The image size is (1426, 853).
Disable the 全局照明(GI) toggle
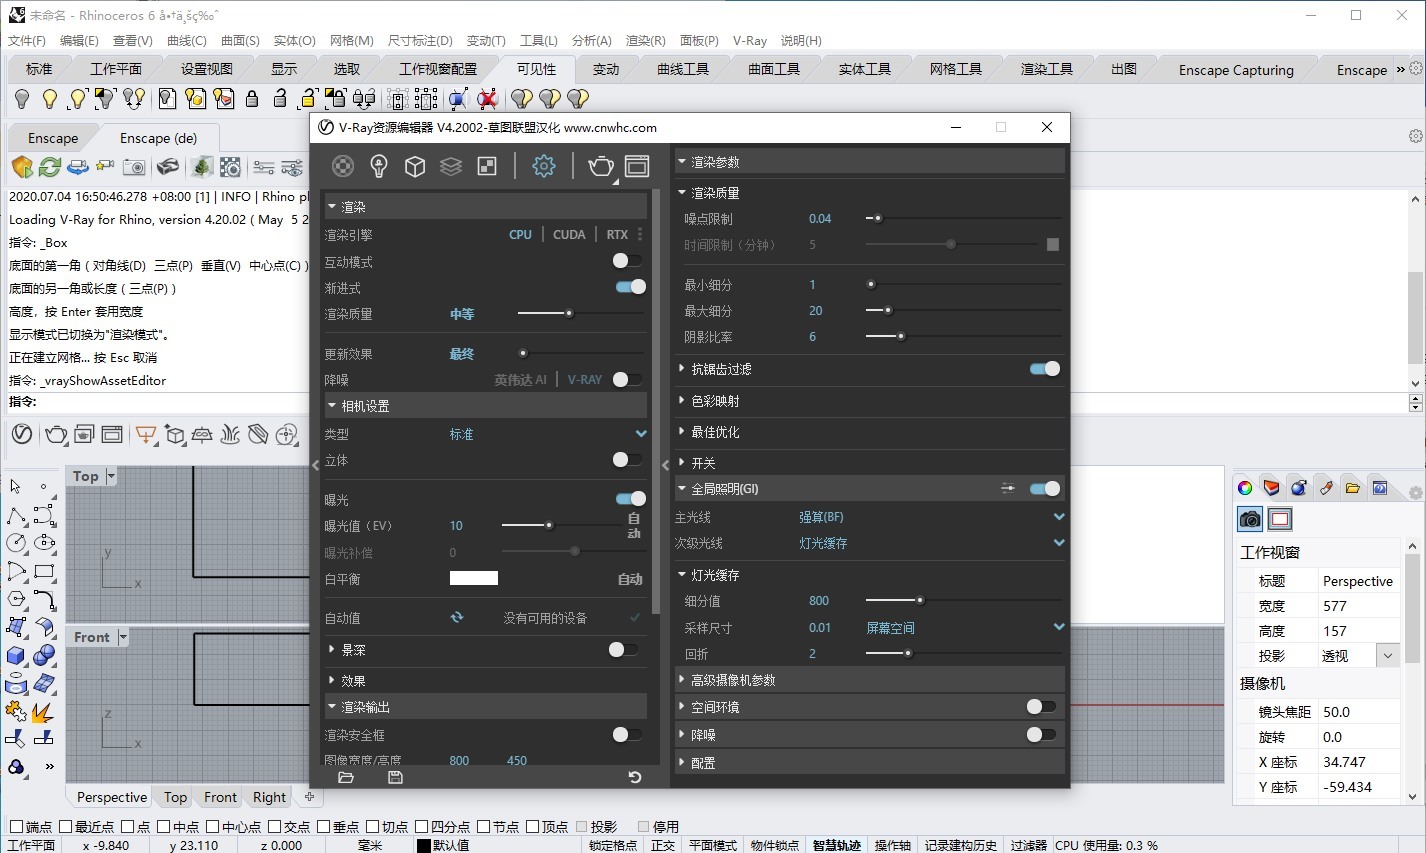pyautogui.click(x=1045, y=489)
